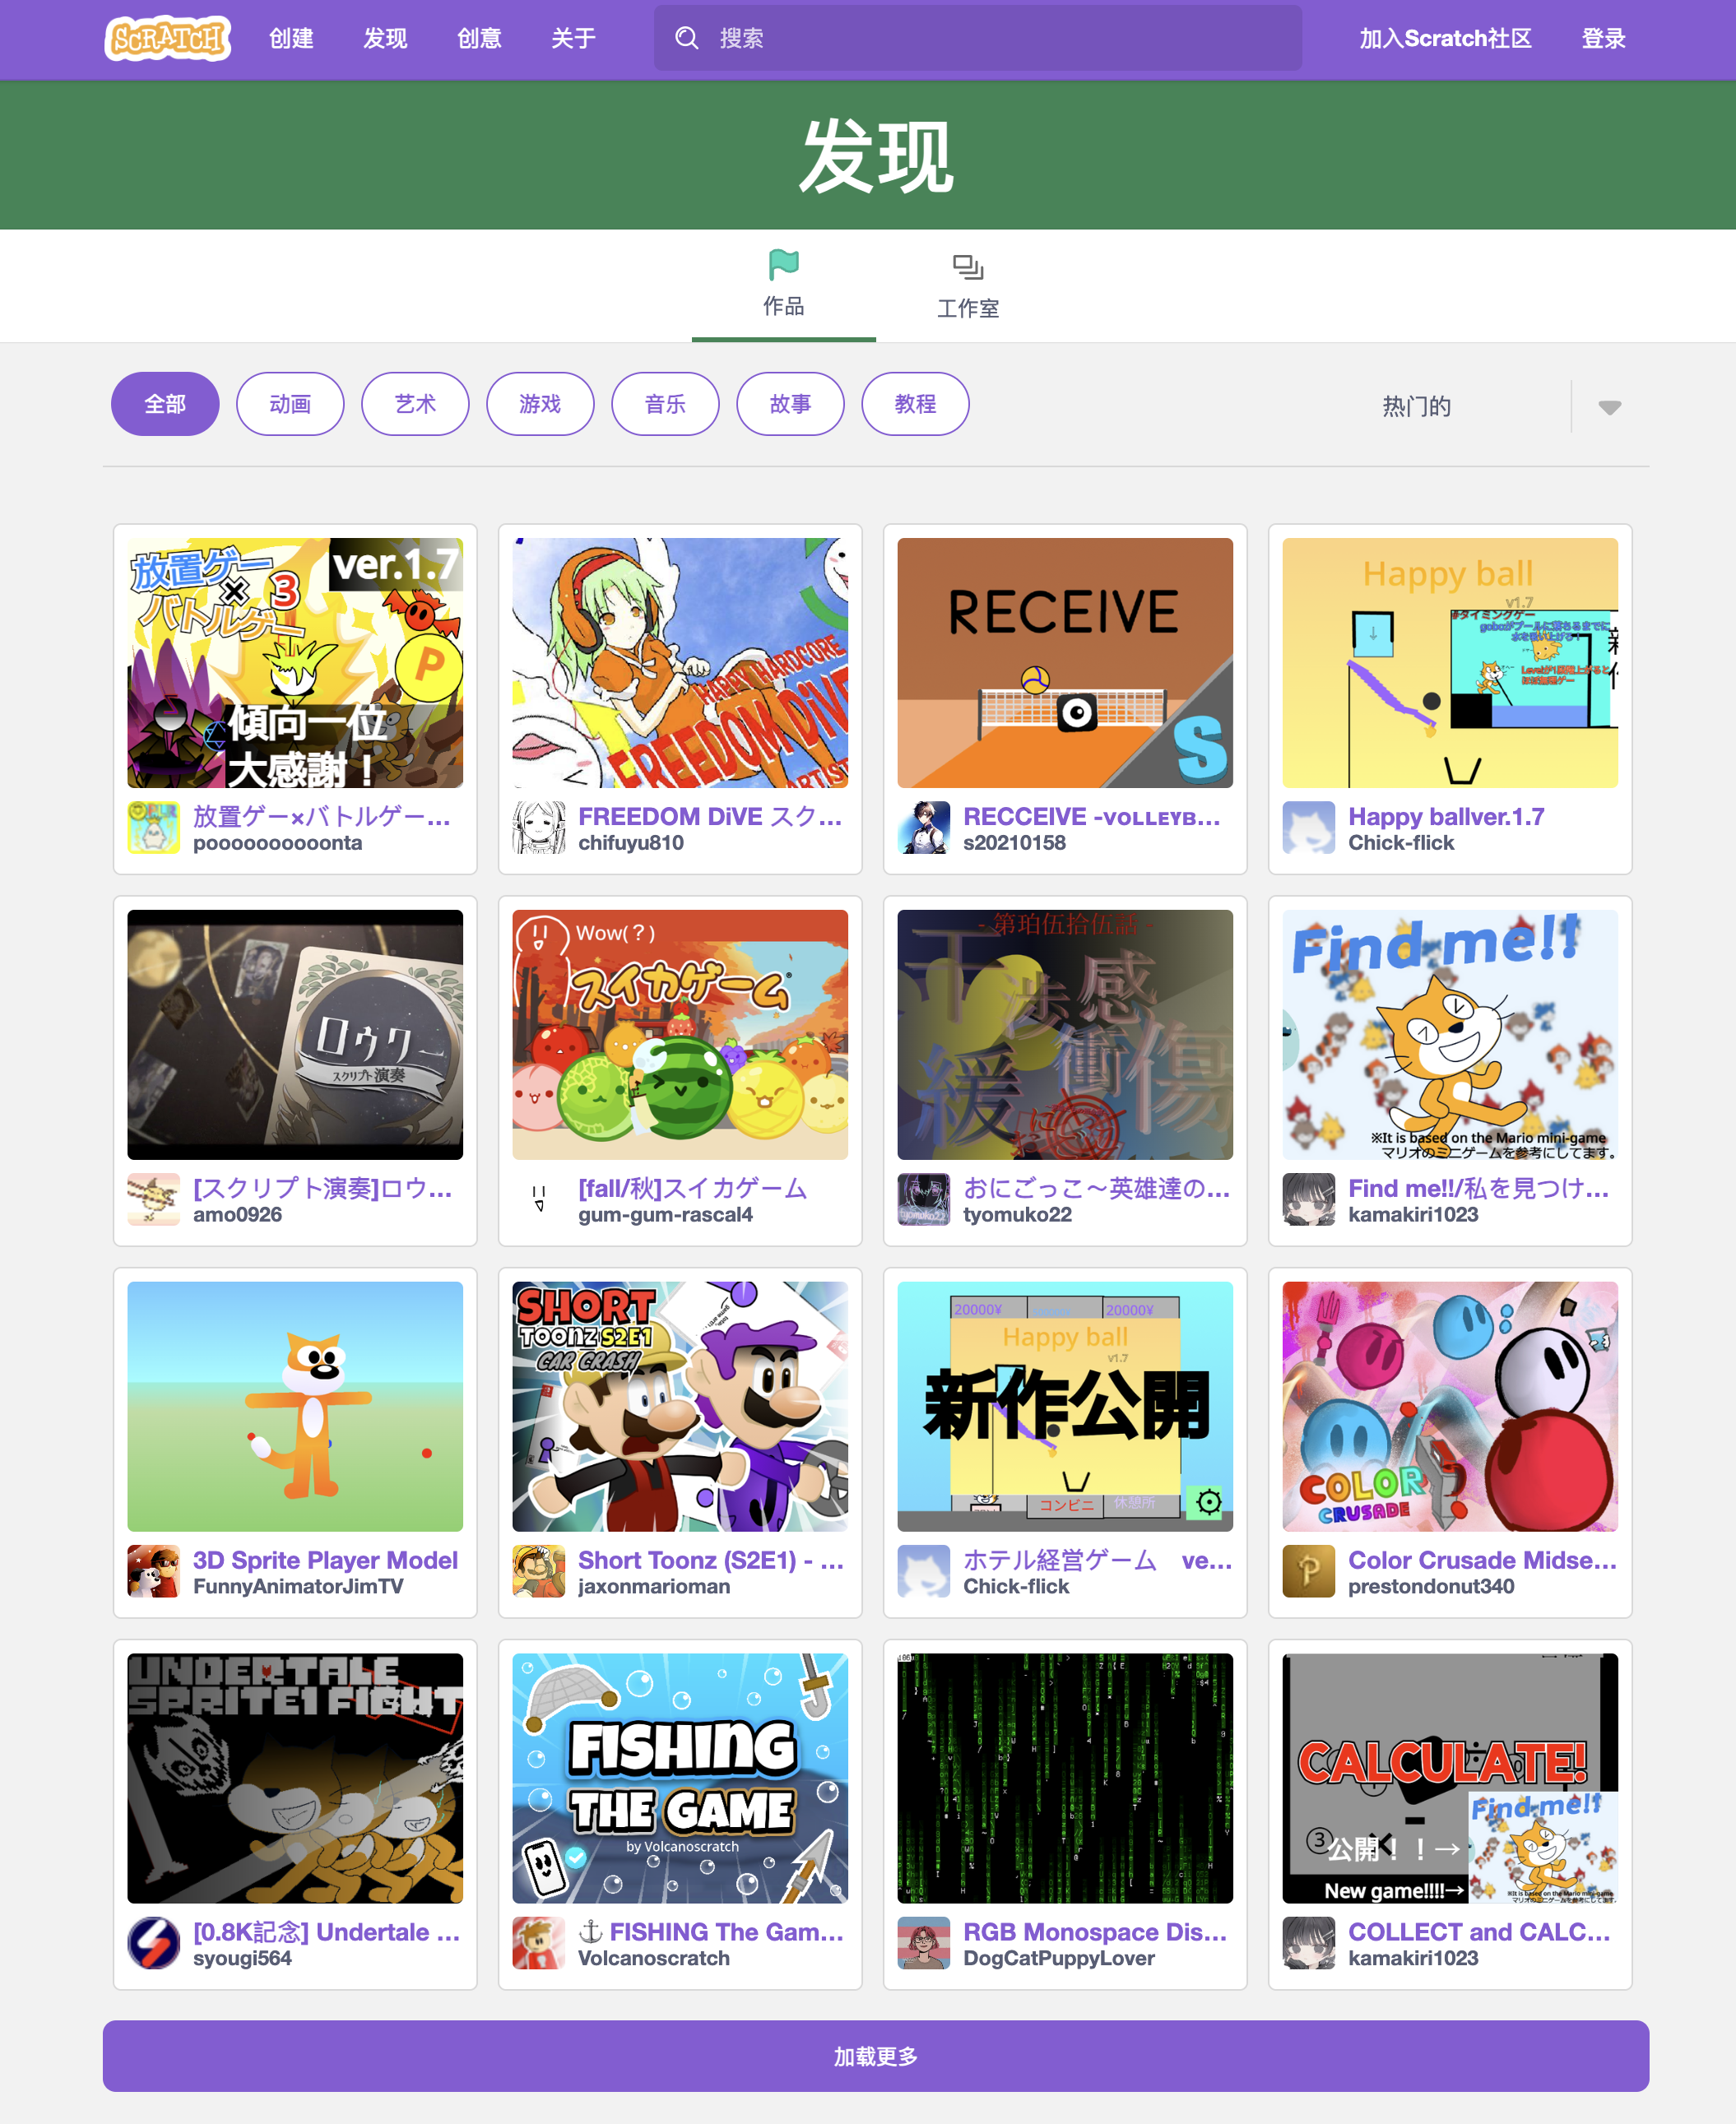This screenshot has width=1736, height=2124.
Task: Click the green flag 作品 icon
Action: (x=783, y=265)
